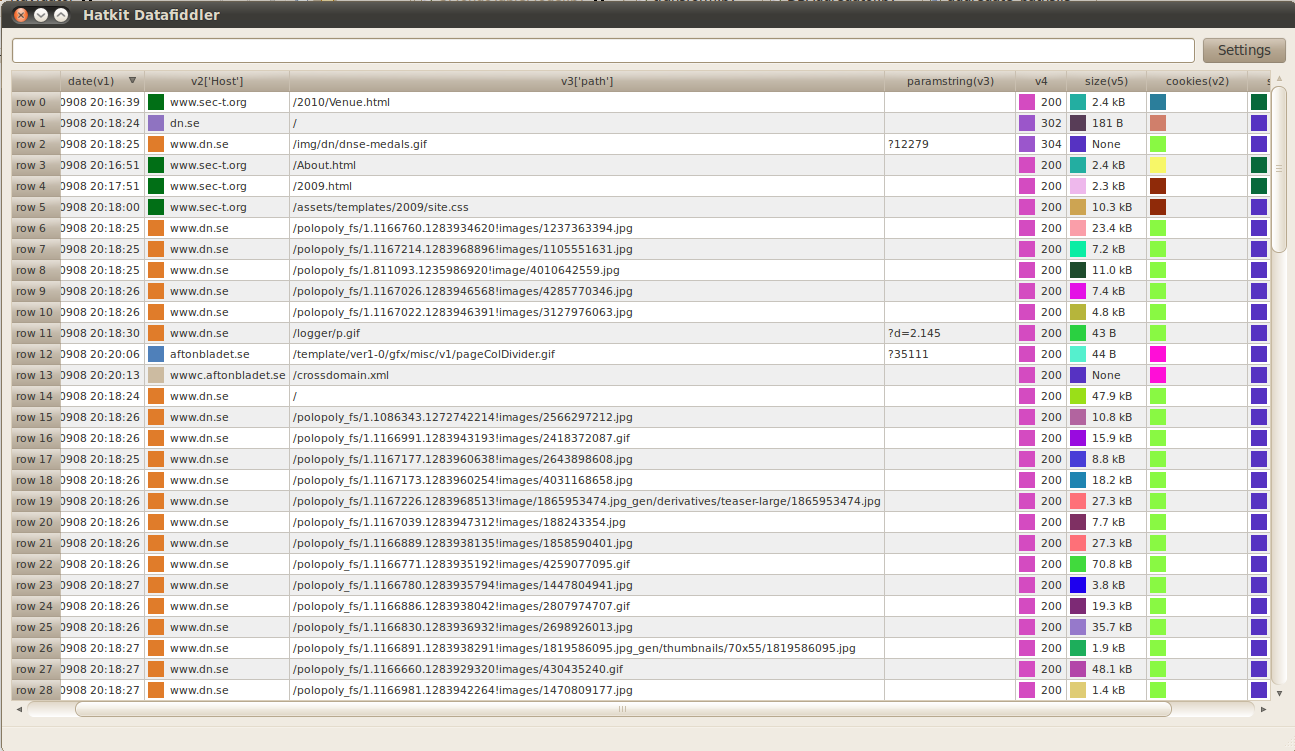The height and width of the screenshot is (751, 1295).
Task: Click orange host swatch in row 2
Action: (x=156, y=144)
